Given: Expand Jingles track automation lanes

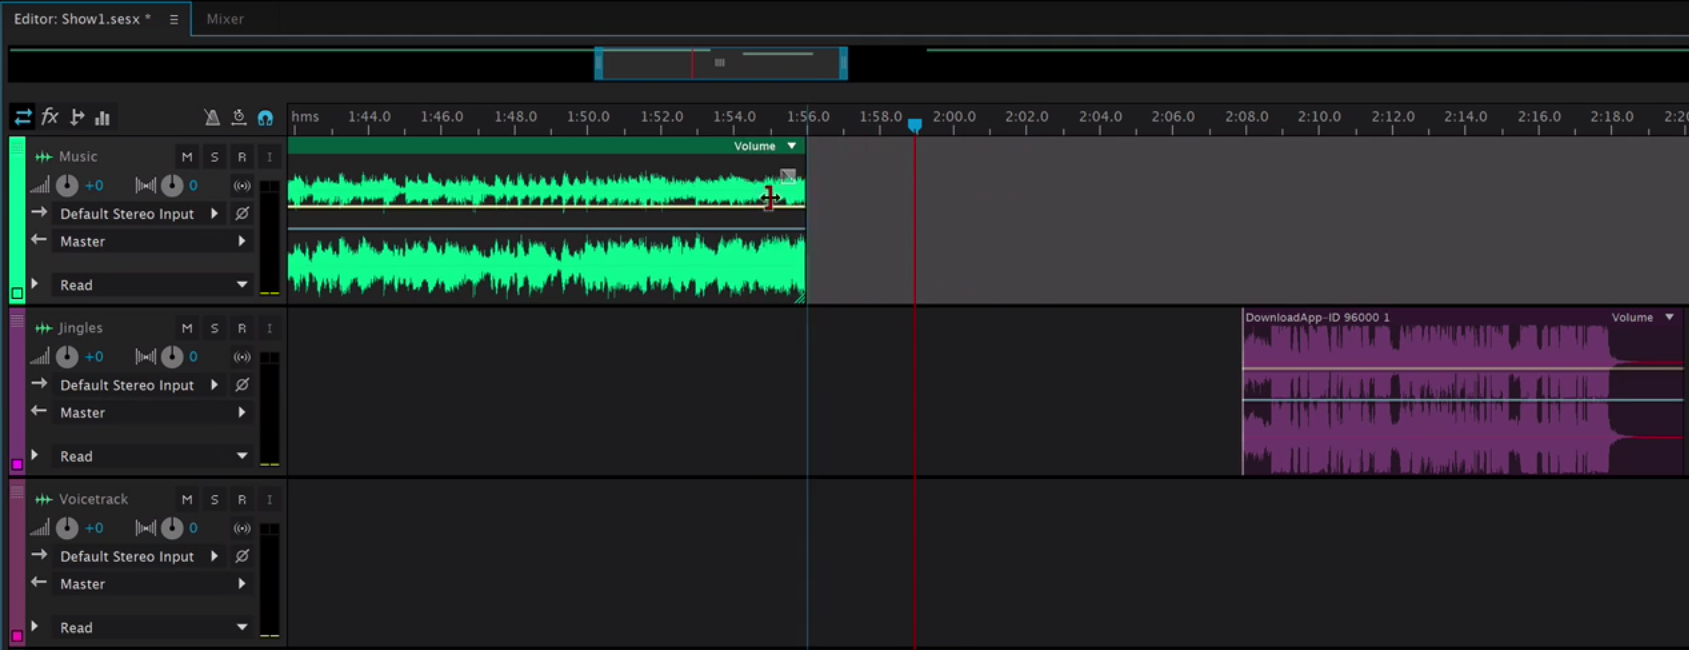Looking at the screenshot, I should (x=35, y=455).
